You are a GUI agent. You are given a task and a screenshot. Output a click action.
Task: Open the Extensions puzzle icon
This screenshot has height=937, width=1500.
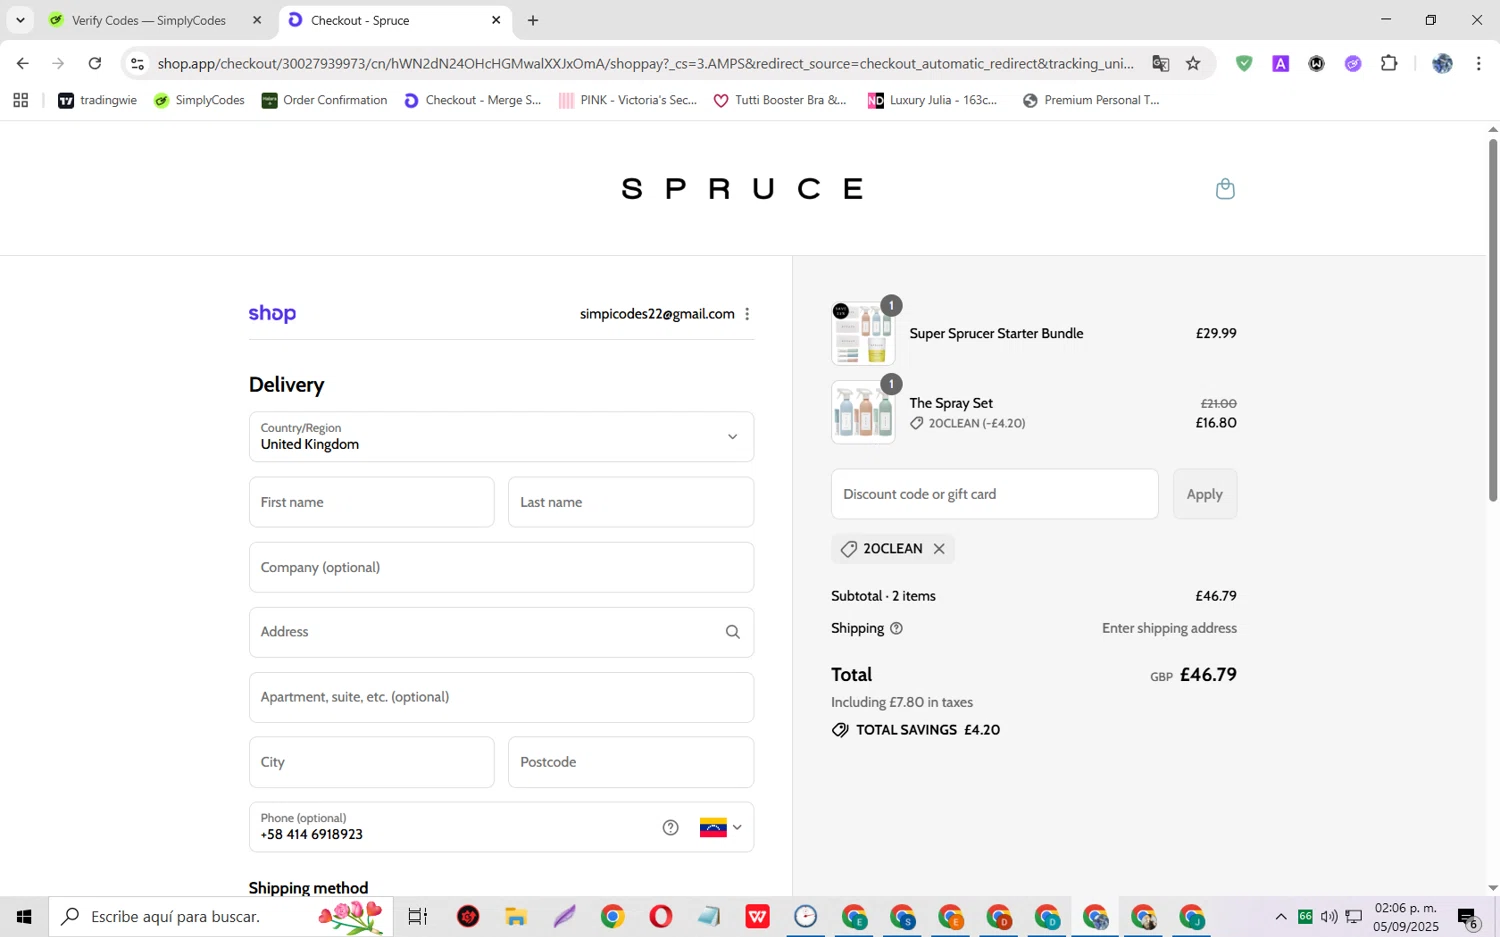(x=1389, y=63)
